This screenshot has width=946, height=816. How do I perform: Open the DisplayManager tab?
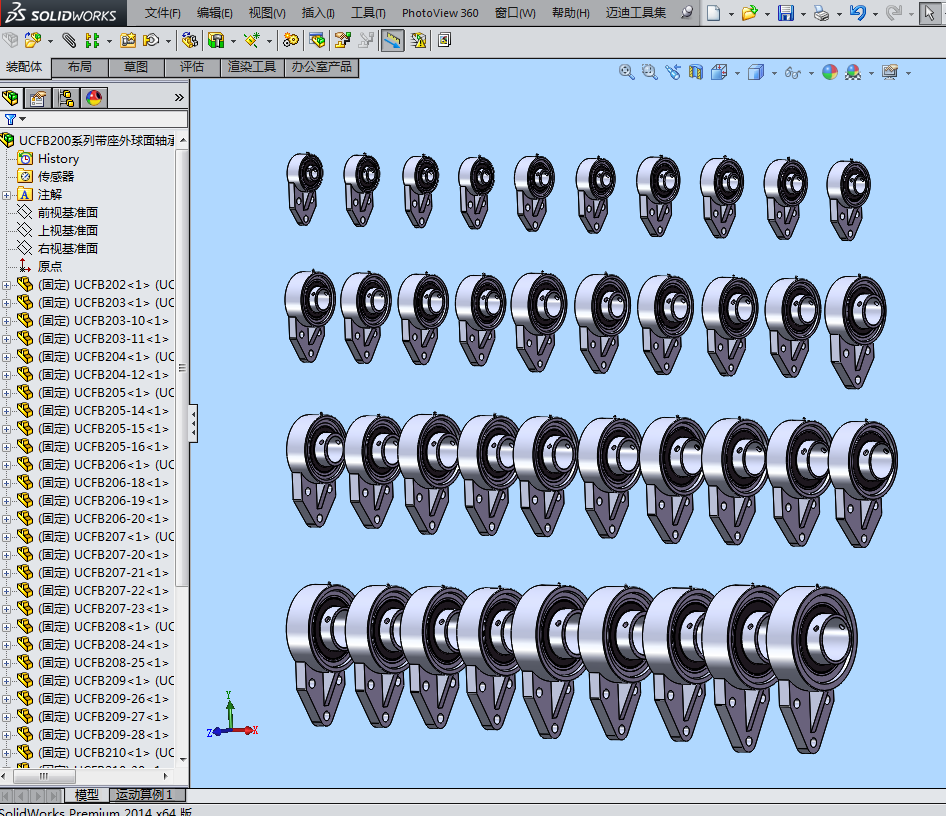pos(94,98)
